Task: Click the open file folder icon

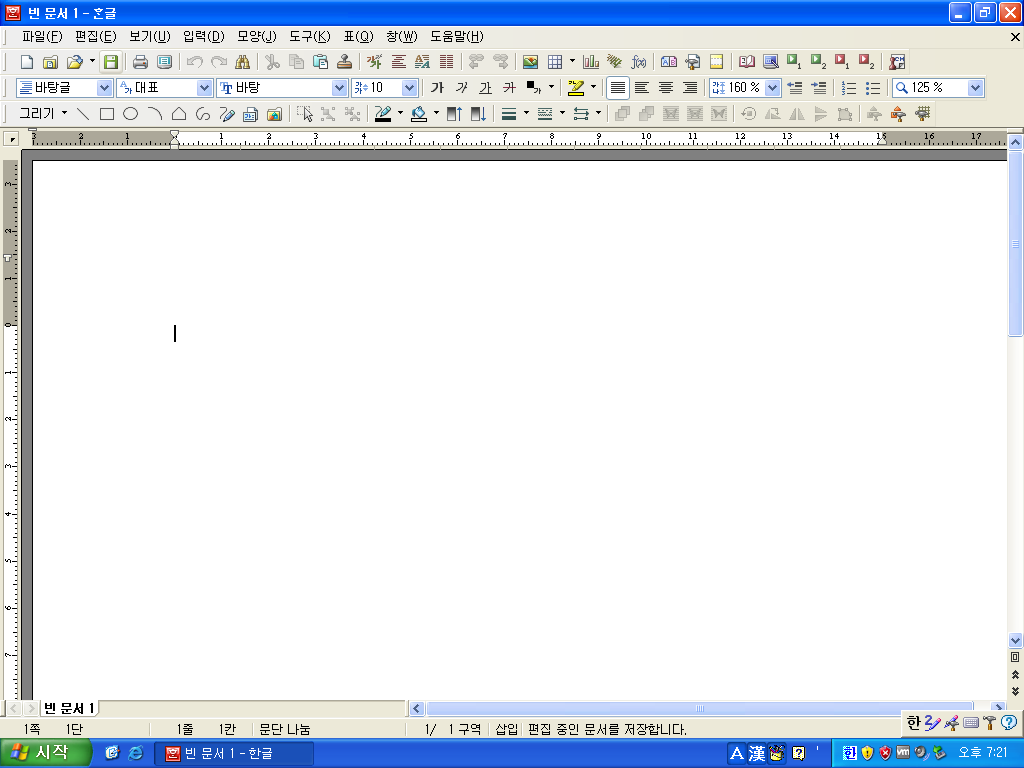Action: click(x=75, y=62)
